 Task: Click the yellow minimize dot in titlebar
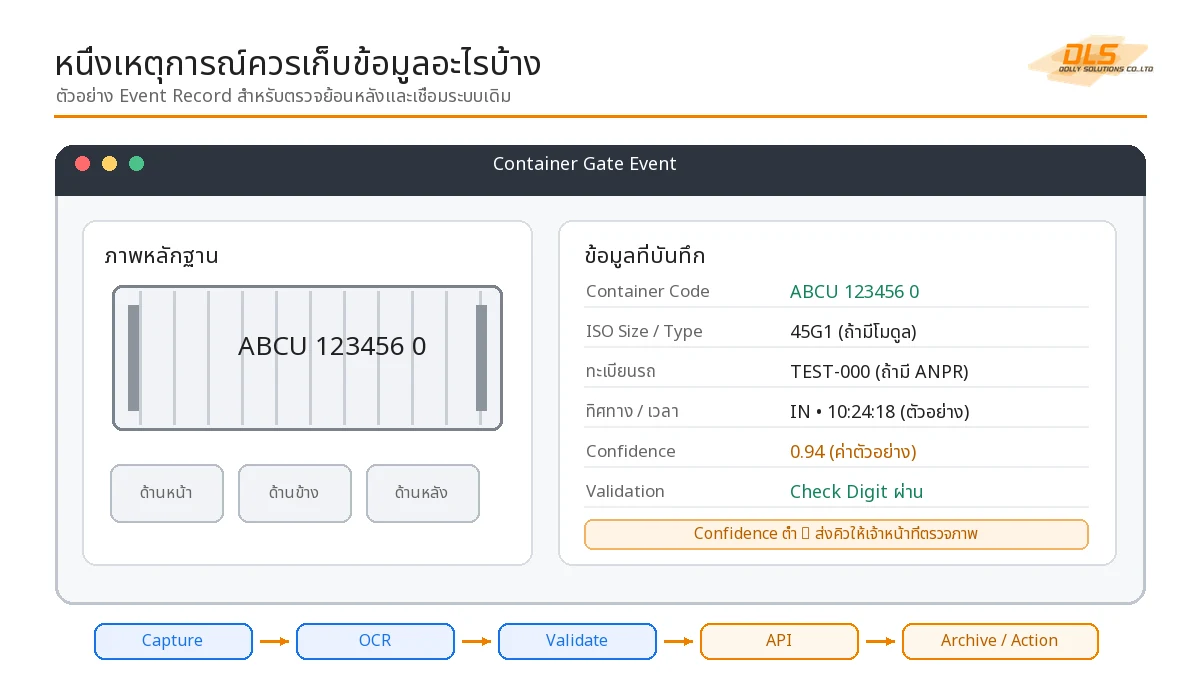pos(110,164)
